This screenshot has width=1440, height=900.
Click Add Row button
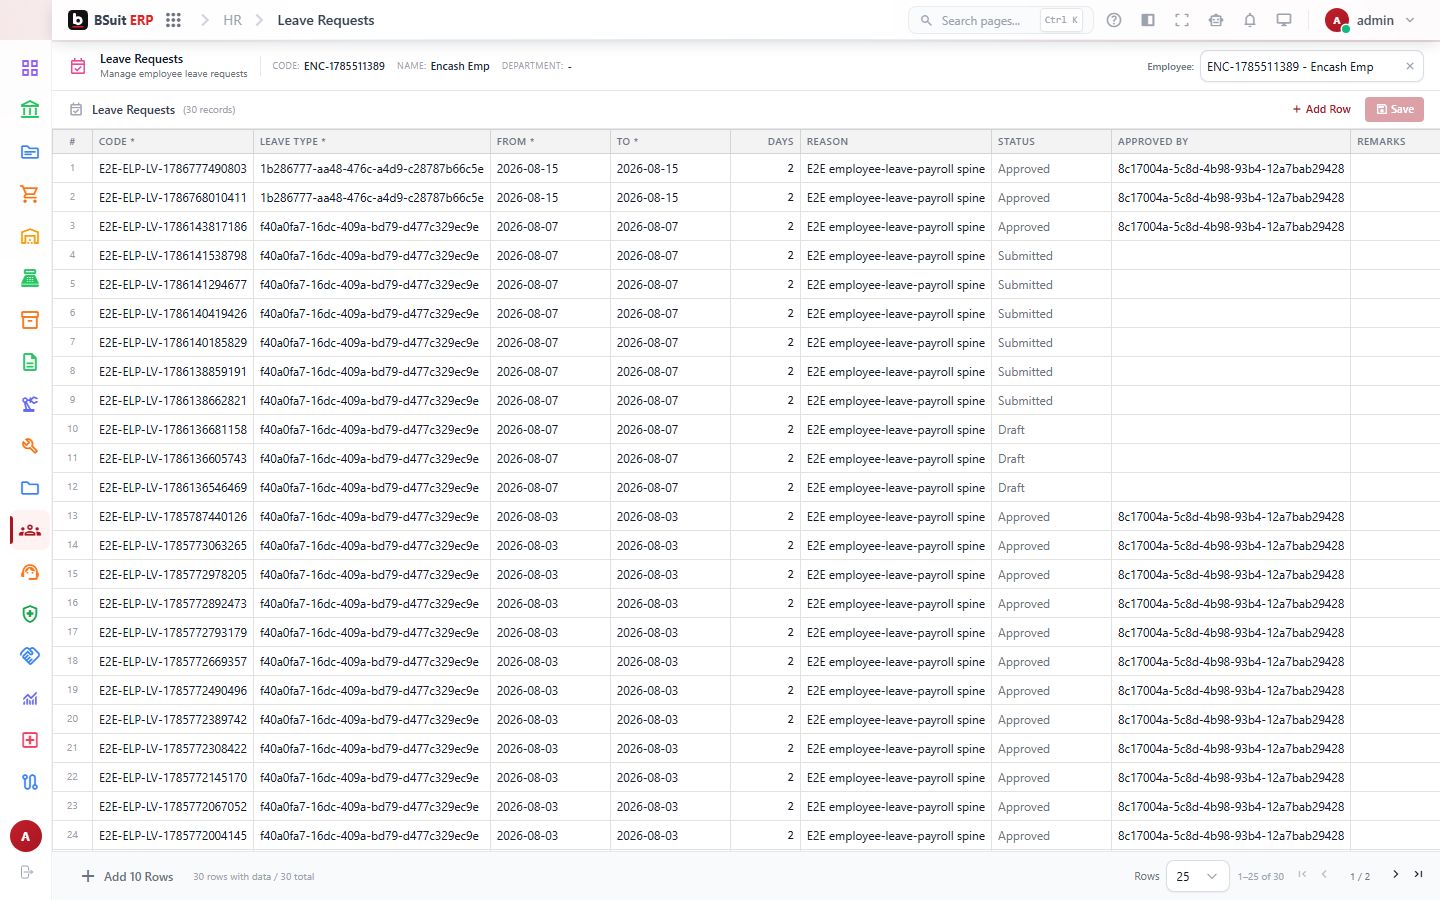tap(1321, 109)
